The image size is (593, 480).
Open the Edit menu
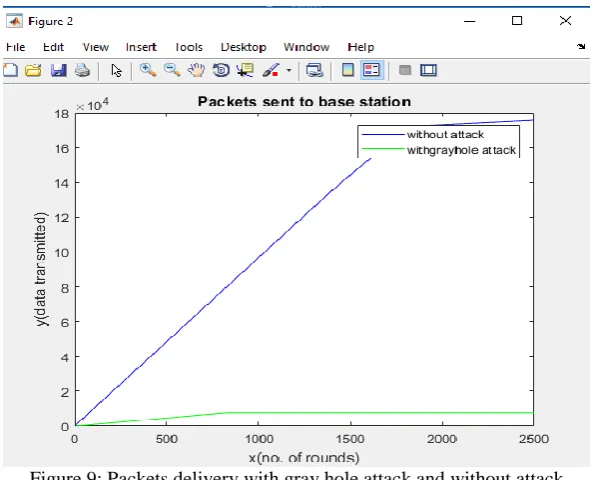coord(53,47)
